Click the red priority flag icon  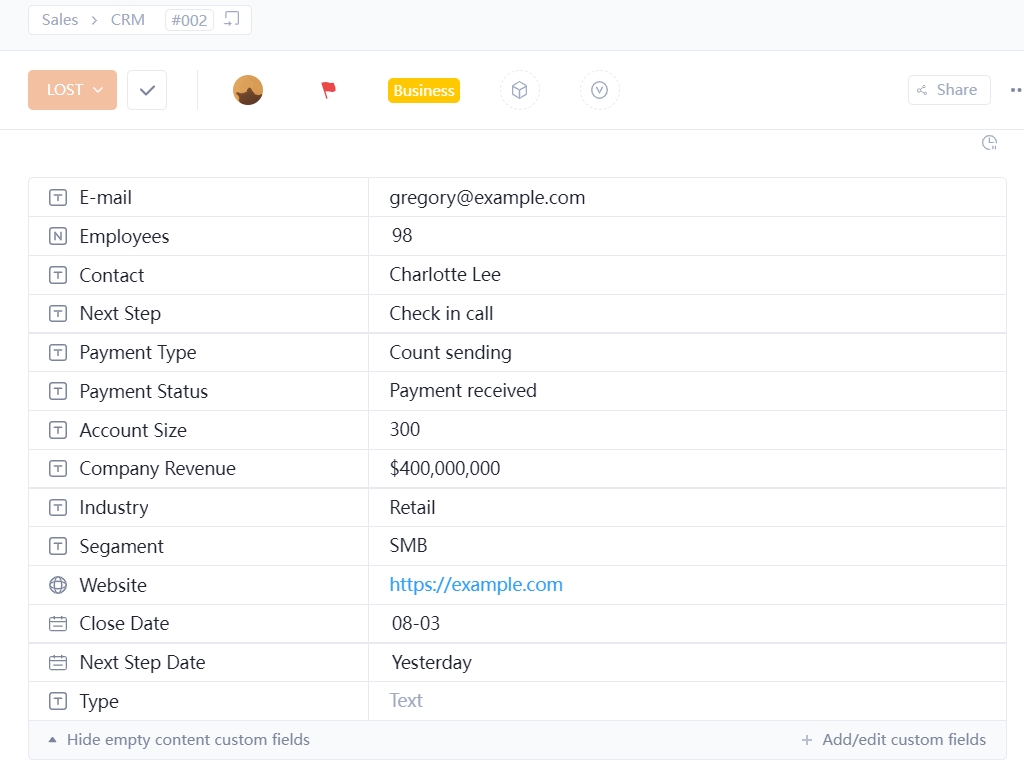coord(328,90)
